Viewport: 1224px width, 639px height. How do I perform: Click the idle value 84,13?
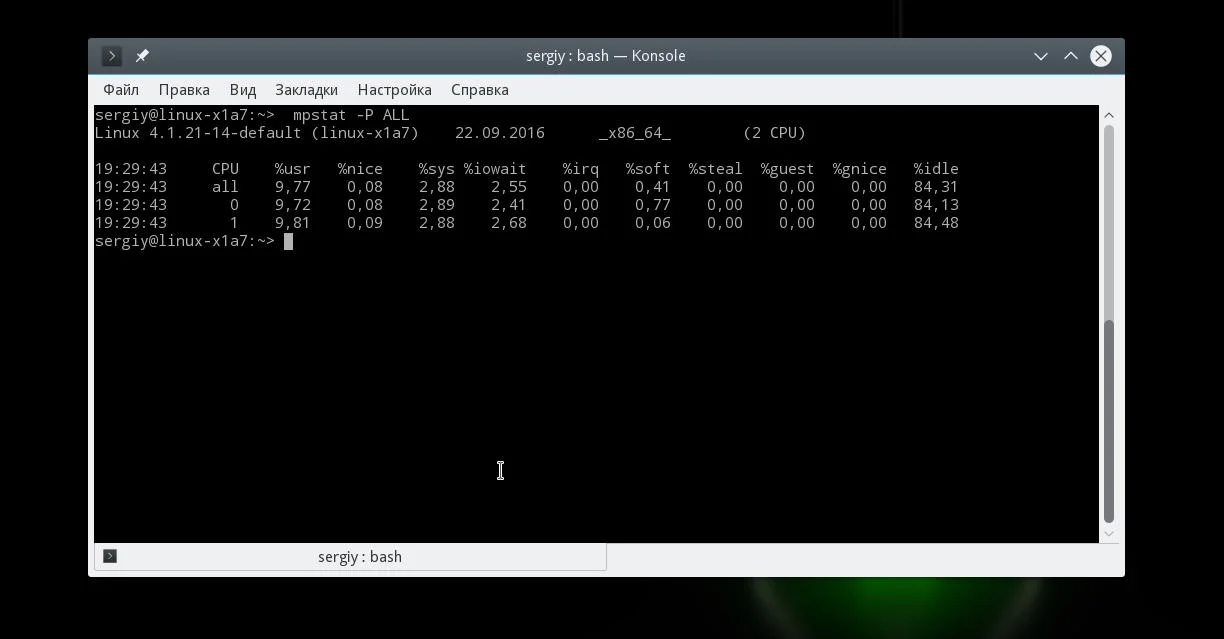pos(936,205)
